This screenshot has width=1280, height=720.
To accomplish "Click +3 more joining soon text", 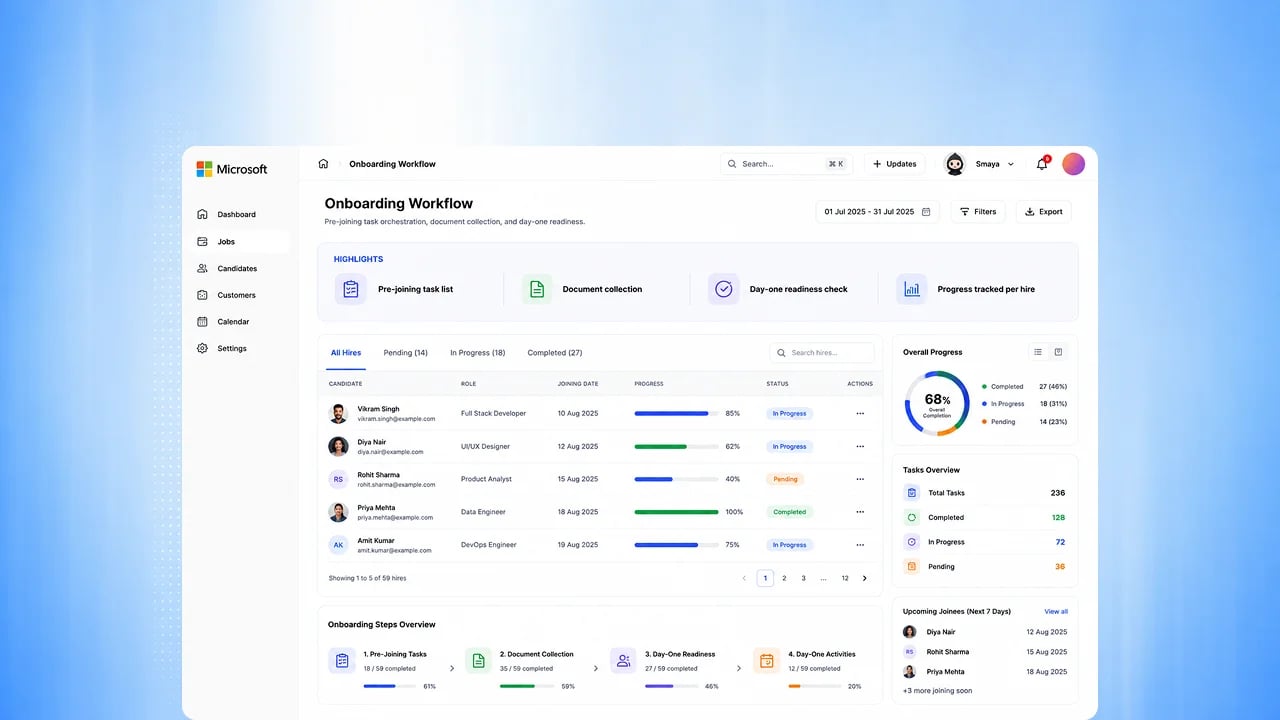I will click(937, 691).
